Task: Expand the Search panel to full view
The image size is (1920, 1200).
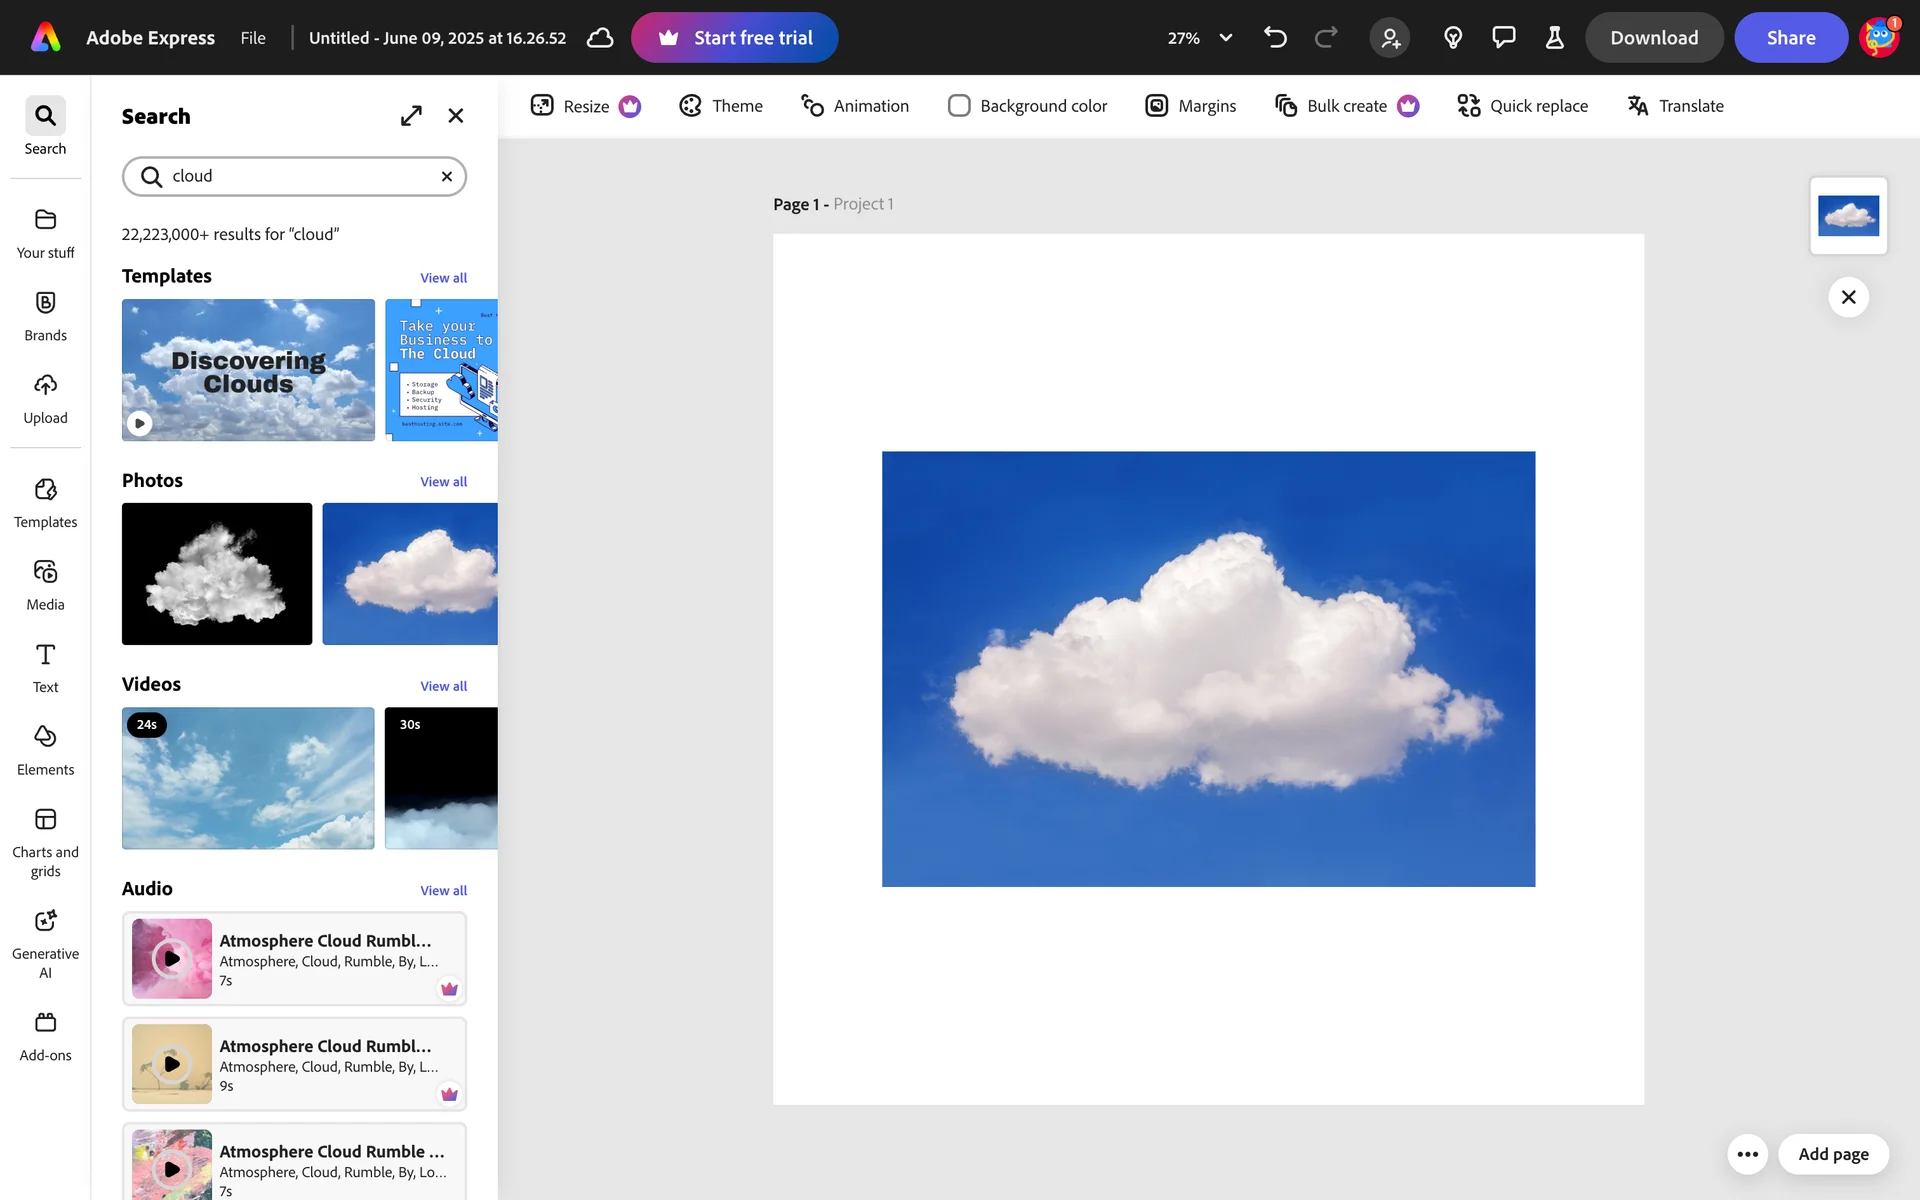Action: [411, 116]
